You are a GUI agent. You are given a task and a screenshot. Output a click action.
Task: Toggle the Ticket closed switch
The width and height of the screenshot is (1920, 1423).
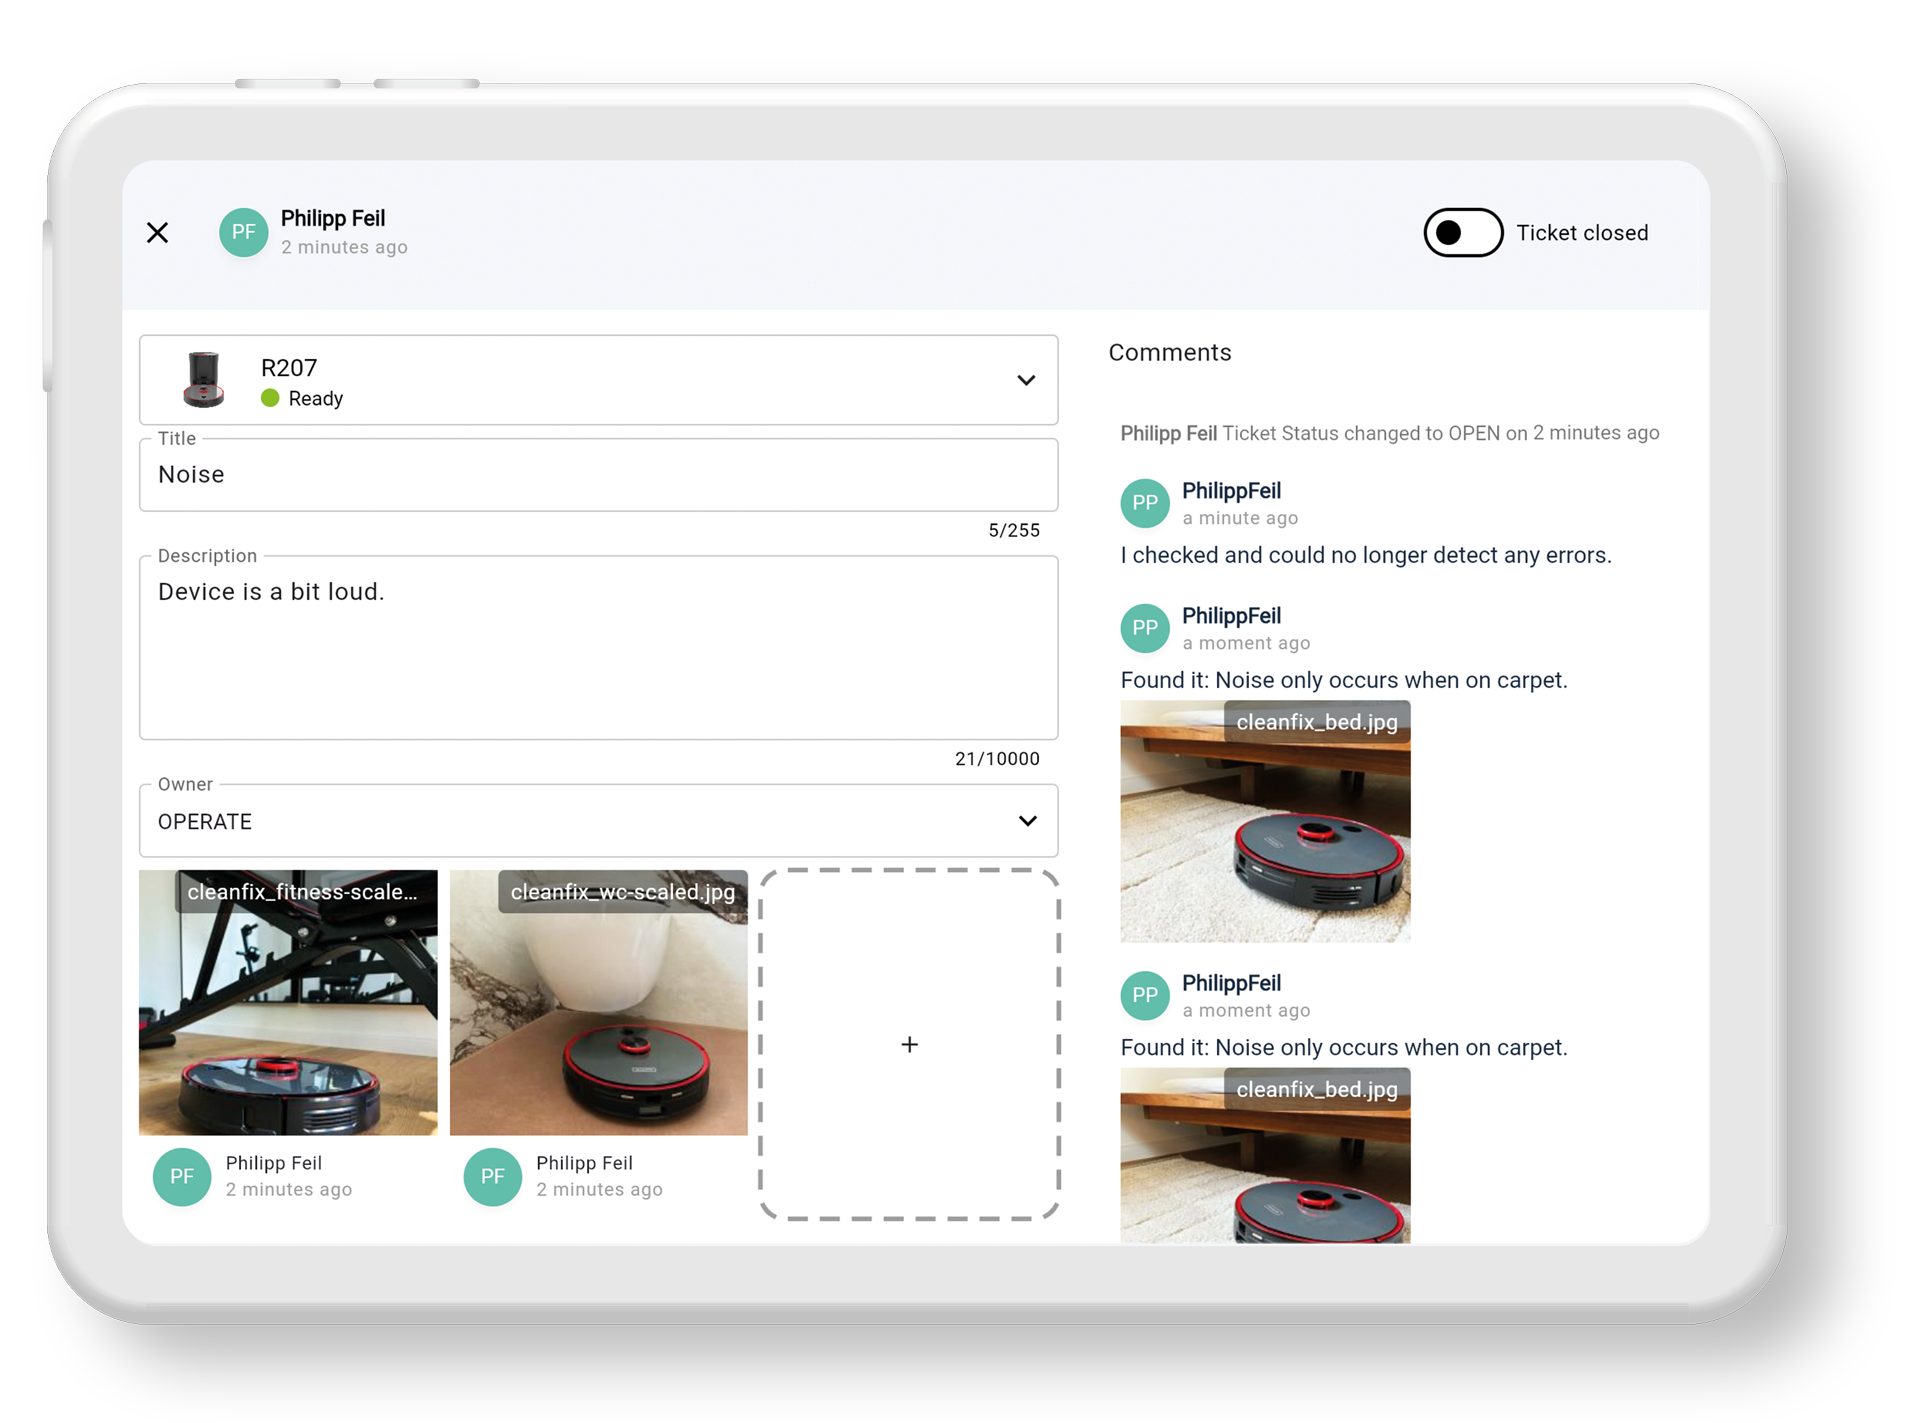click(1462, 233)
